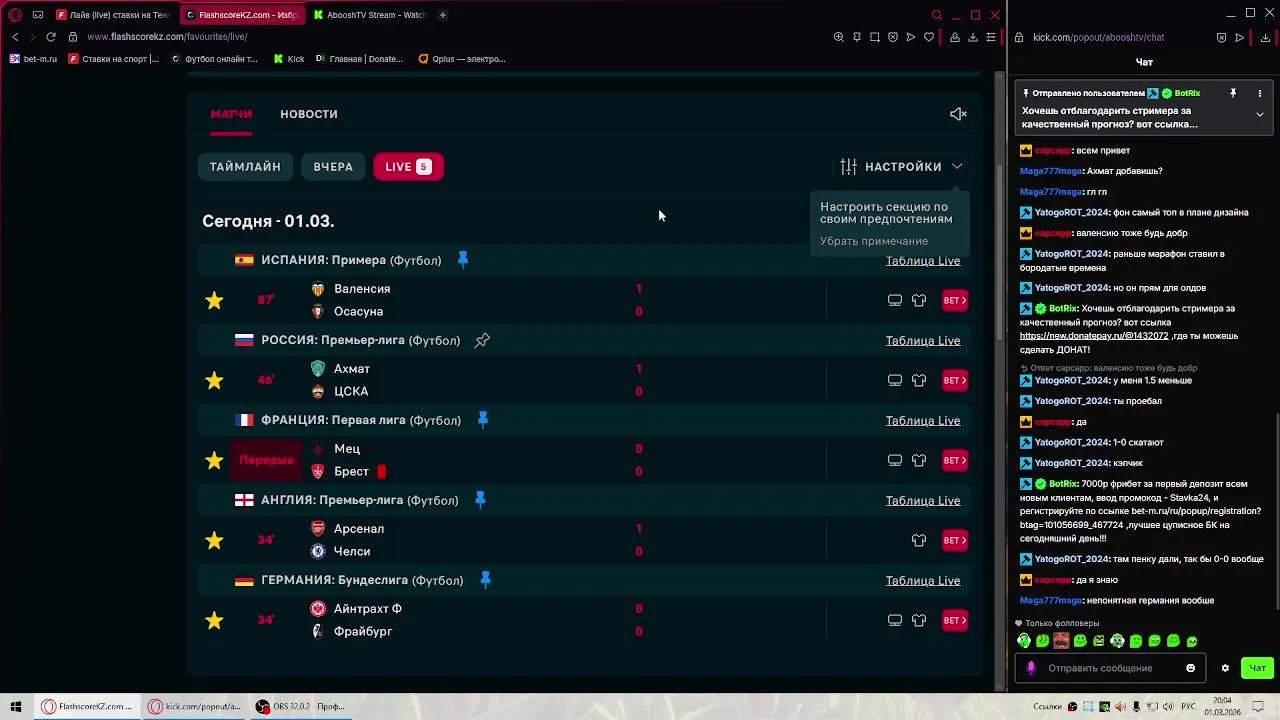Toggle favourite star for Арсенал – Челси

pos(214,540)
